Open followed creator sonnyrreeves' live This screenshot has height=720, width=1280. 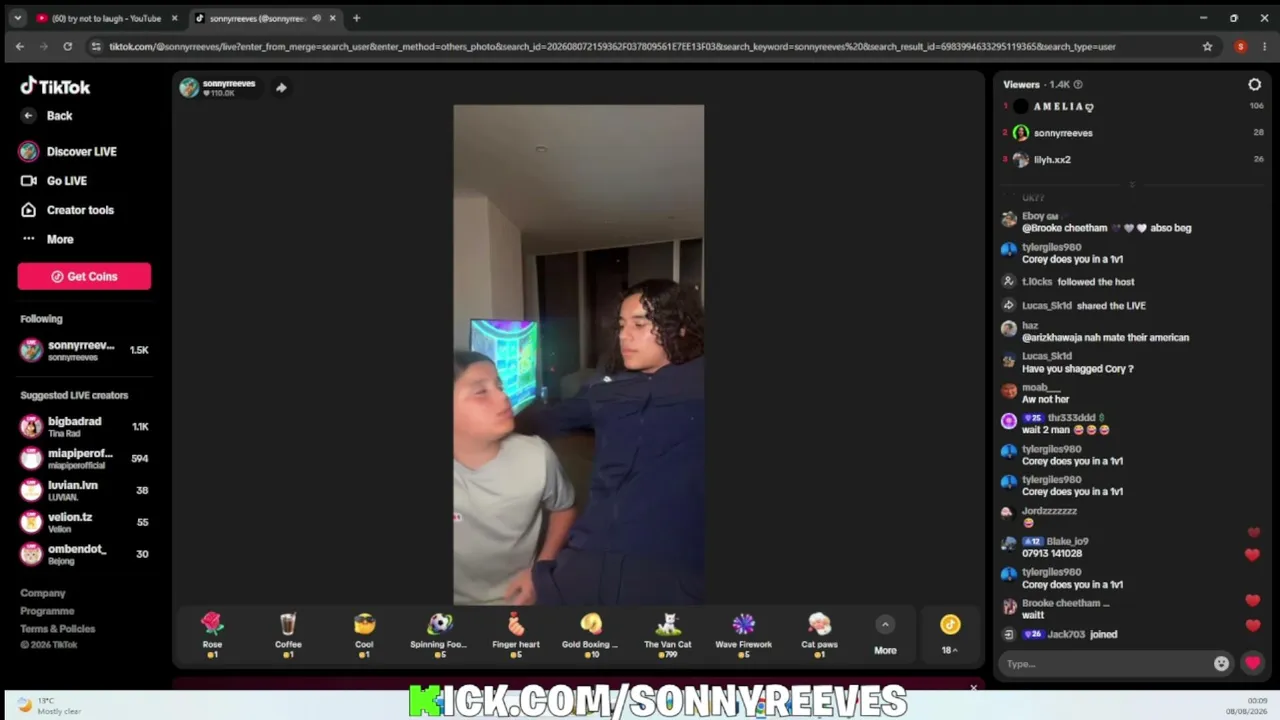pyautogui.click(x=84, y=350)
